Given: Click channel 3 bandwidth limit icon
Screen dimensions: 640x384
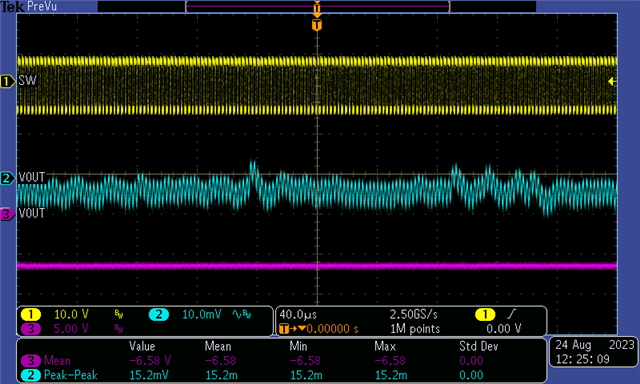Looking at the screenshot, I should pos(119,329).
